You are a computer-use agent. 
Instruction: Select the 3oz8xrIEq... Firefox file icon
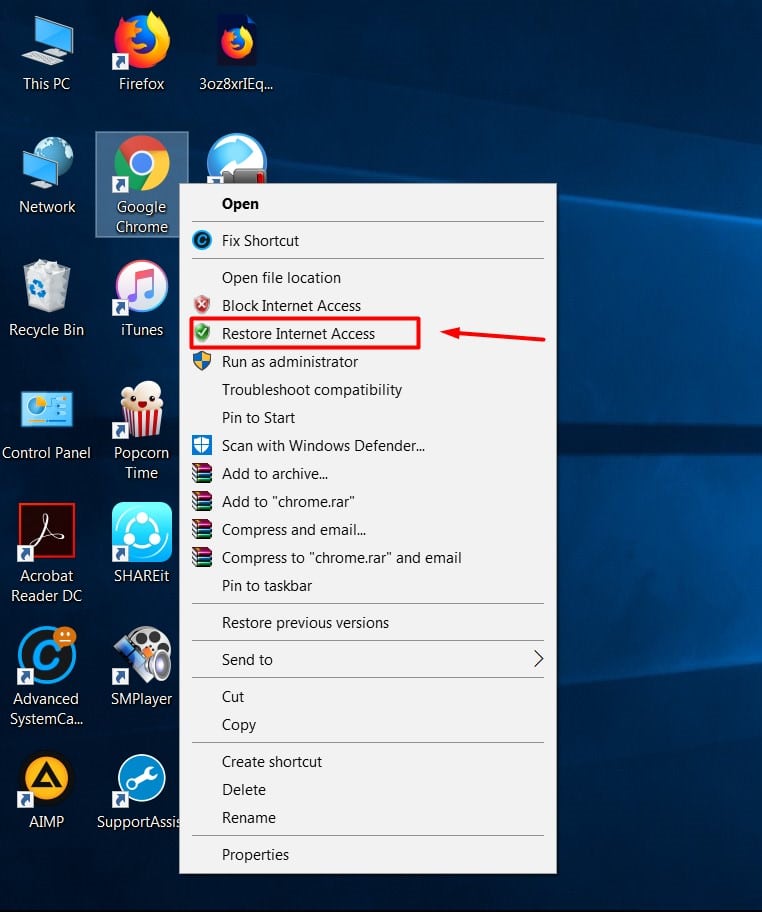point(237,40)
